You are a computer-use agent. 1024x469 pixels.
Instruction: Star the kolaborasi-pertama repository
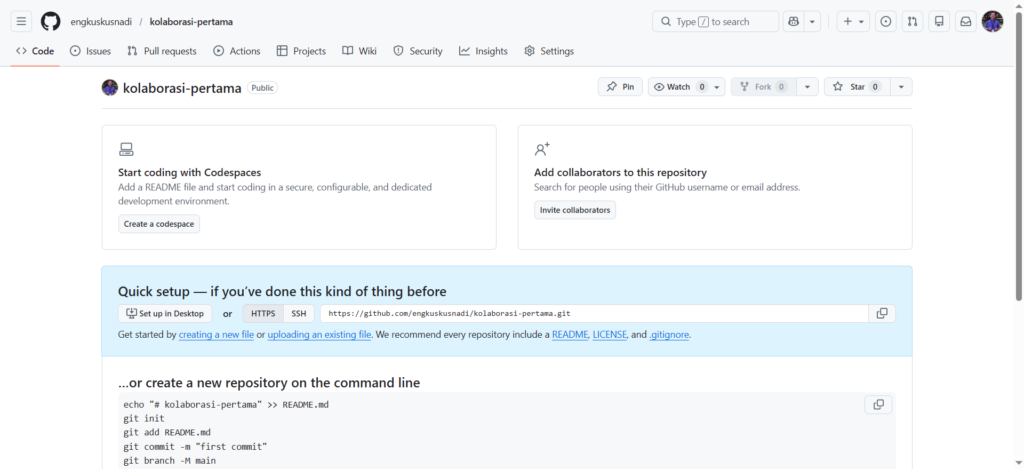point(855,87)
